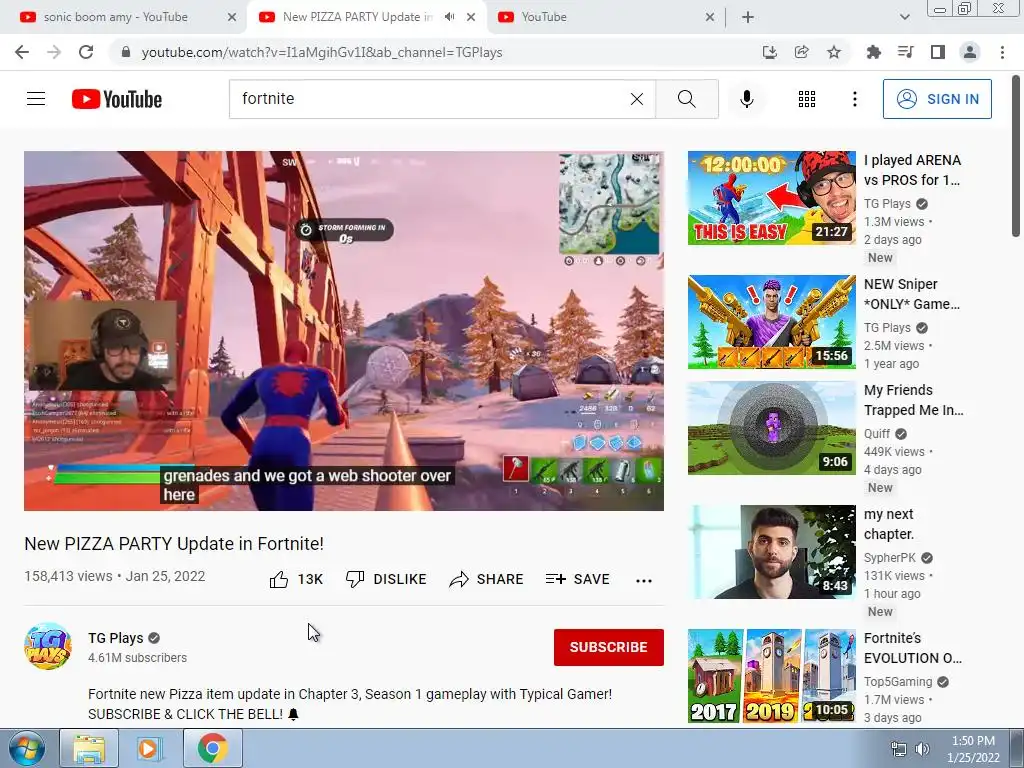Screen dimensions: 1024x768
Task: Install app icon in address bar
Action: pyautogui.click(x=770, y=52)
